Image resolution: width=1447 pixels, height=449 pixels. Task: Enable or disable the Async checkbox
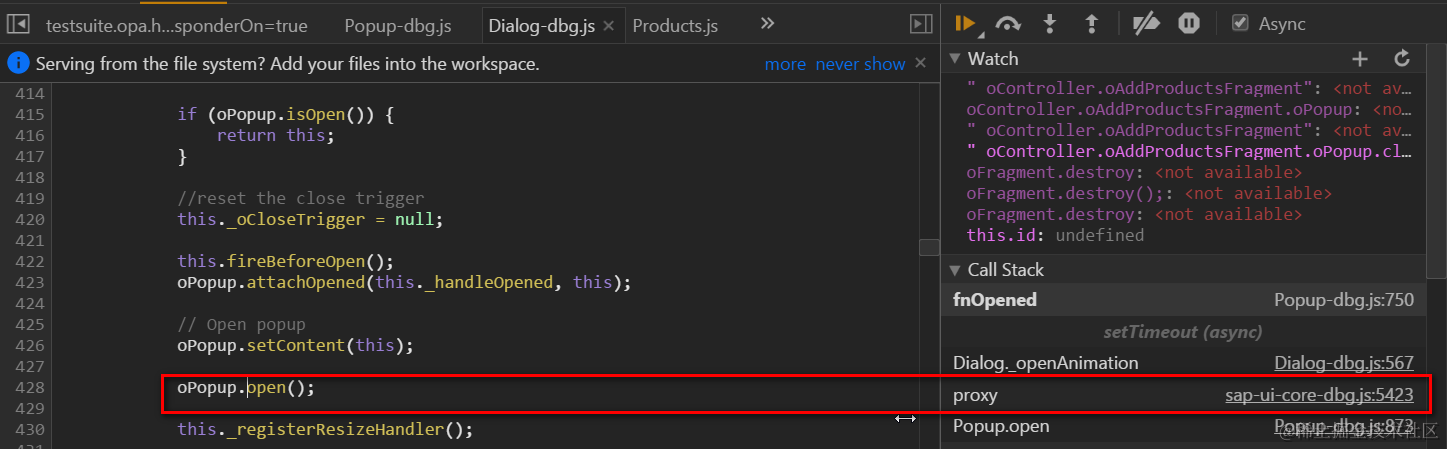click(x=1240, y=23)
